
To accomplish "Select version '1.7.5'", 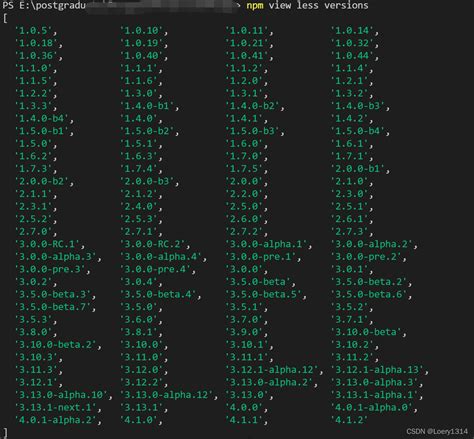I will point(244,169).
